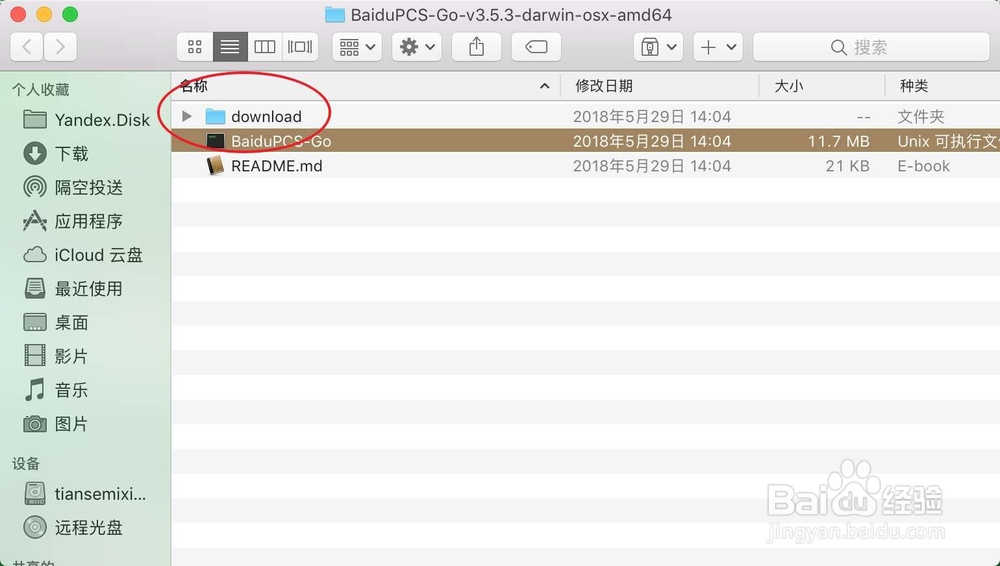Select the tiansemixi... device in sidebar
The image size is (1000, 566).
[85, 494]
